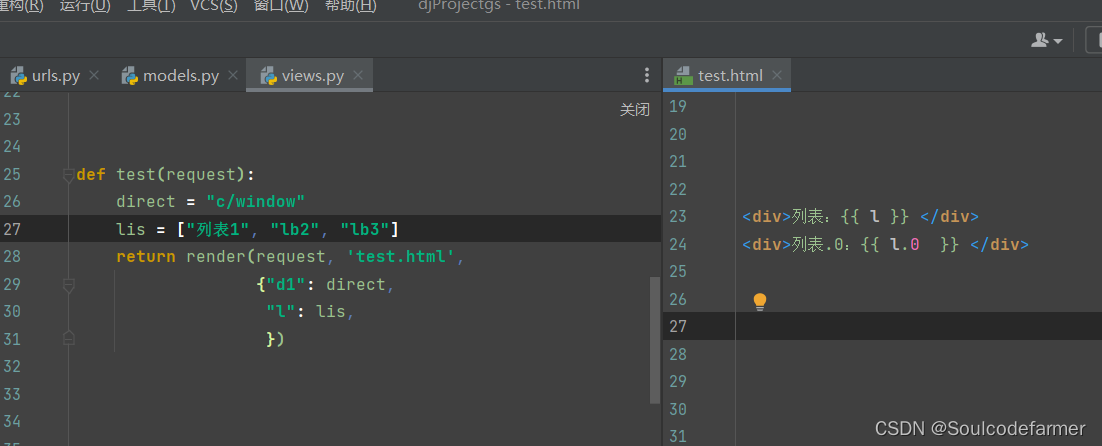Viewport: 1102px width, 446px height.
Task: Click the yellow lightbulb intention icon
Action: tap(760, 302)
